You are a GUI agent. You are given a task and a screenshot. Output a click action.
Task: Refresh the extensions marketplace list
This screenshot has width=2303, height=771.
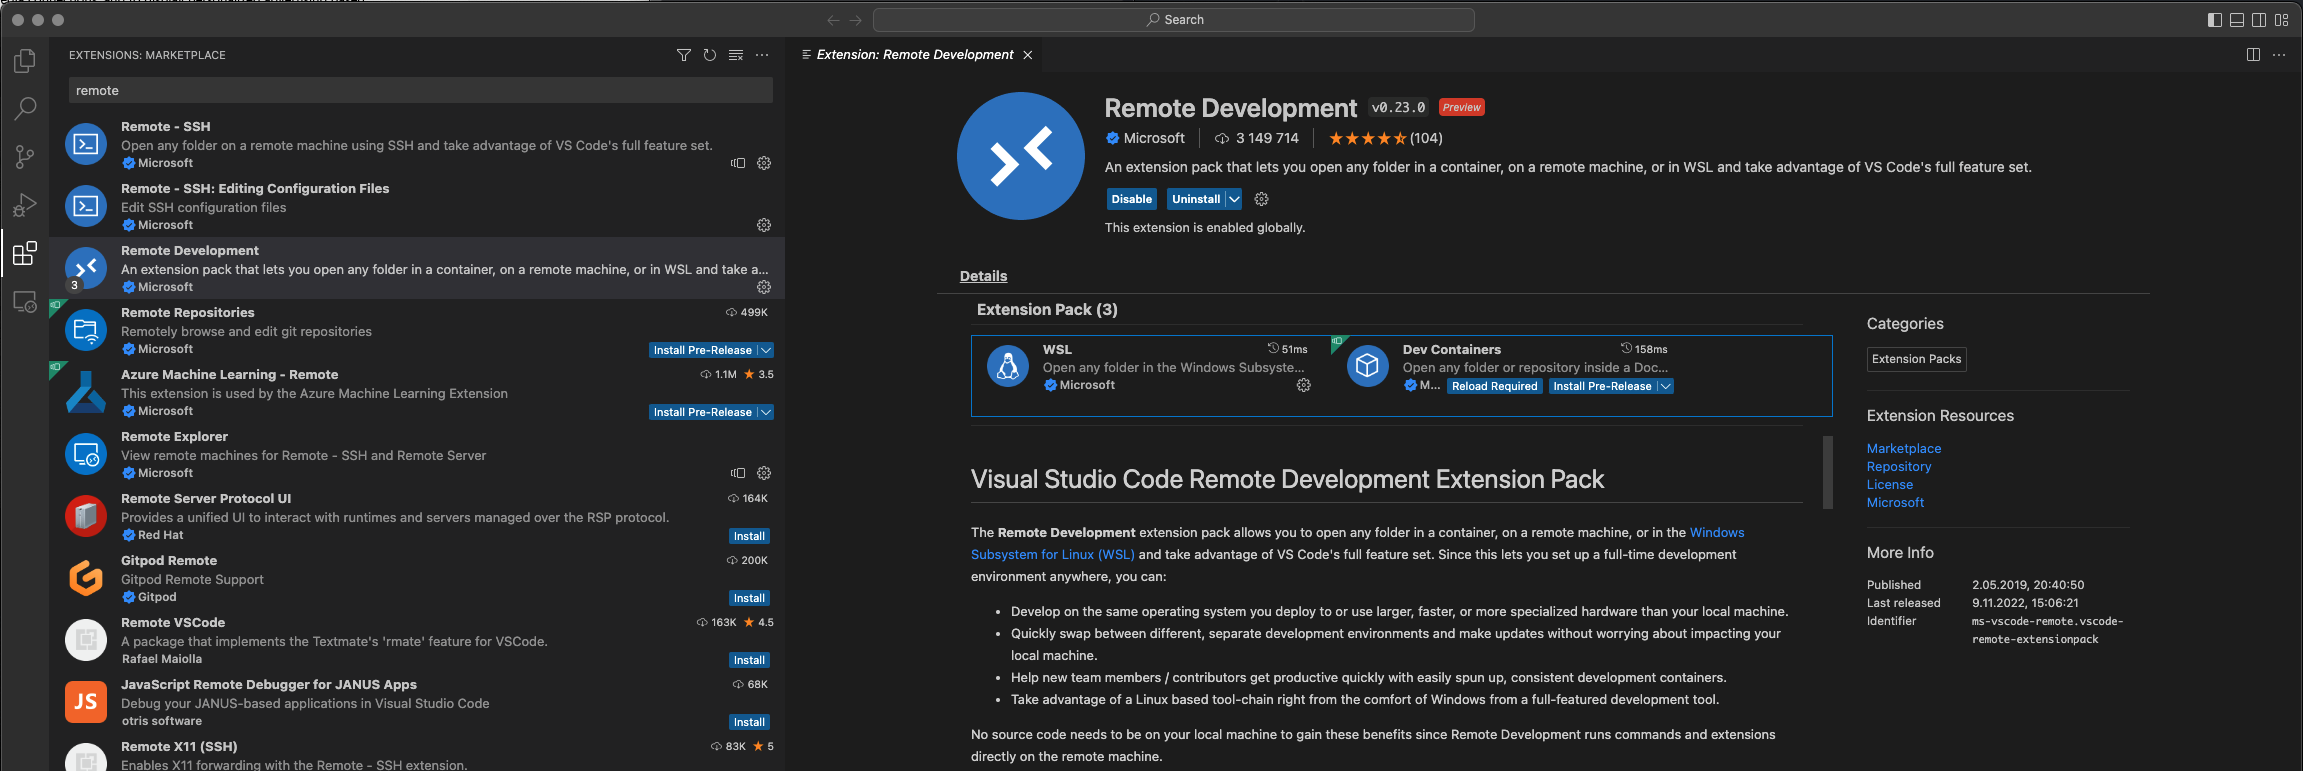710,55
